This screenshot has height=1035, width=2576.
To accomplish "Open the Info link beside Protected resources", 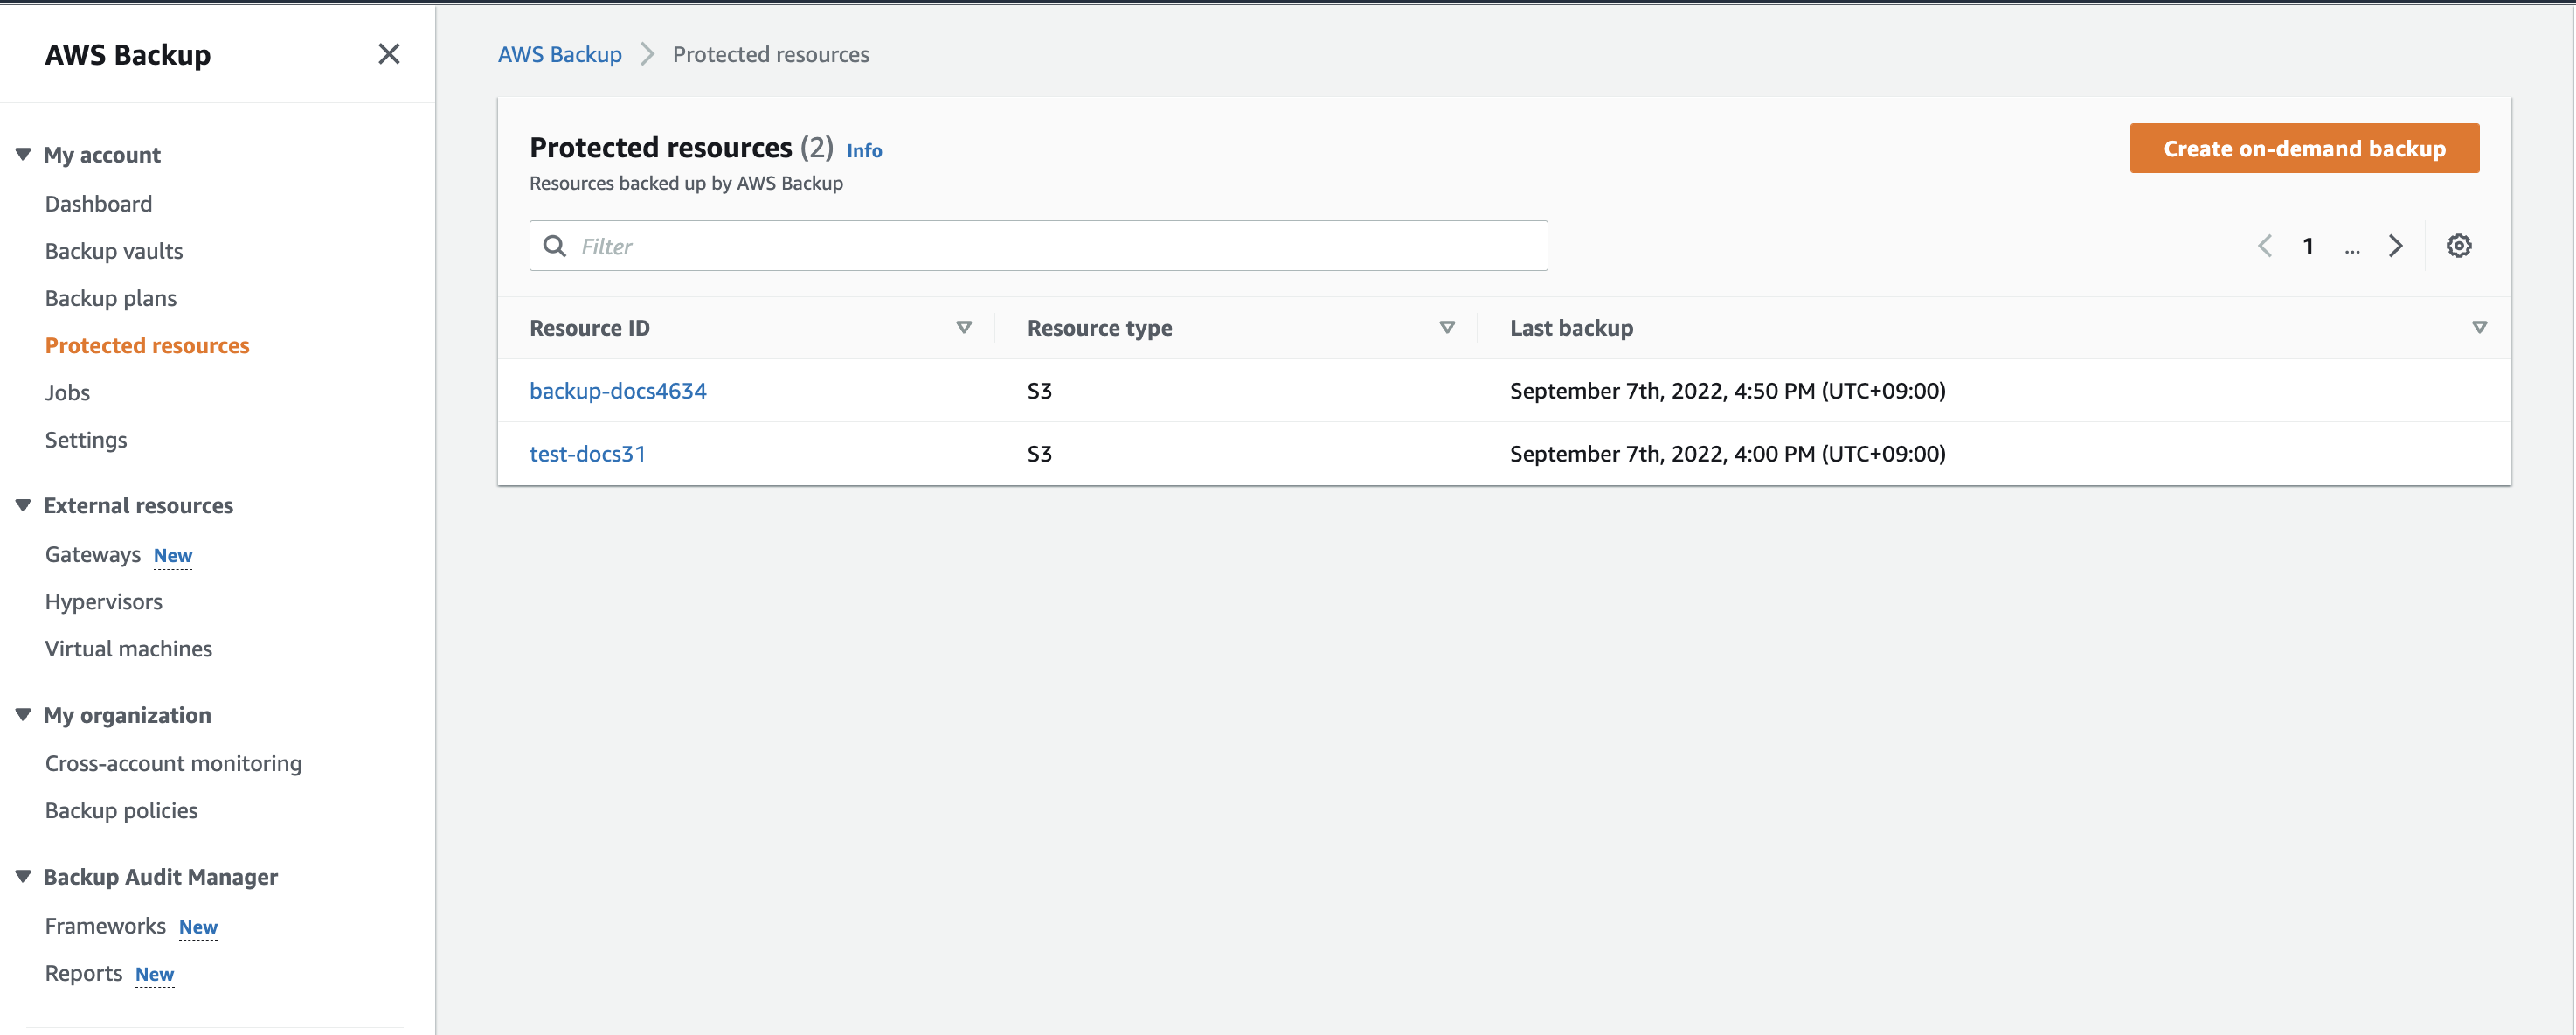I will [864, 151].
